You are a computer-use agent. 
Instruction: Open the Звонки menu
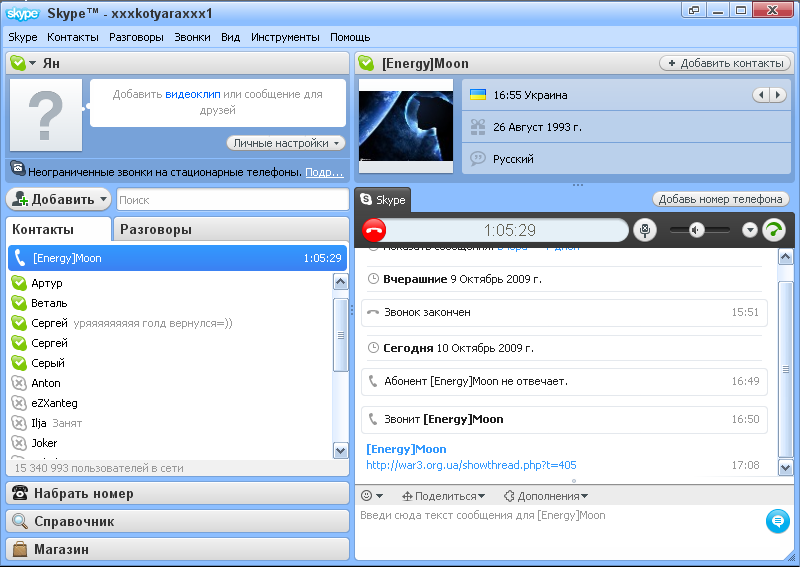(192, 37)
